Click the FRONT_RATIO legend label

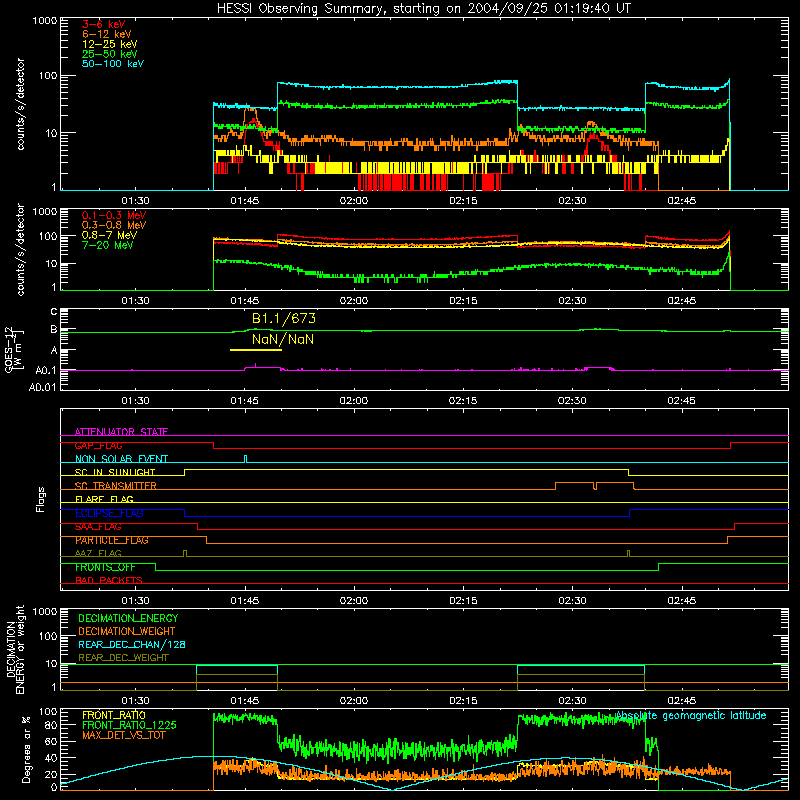click(x=114, y=715)
